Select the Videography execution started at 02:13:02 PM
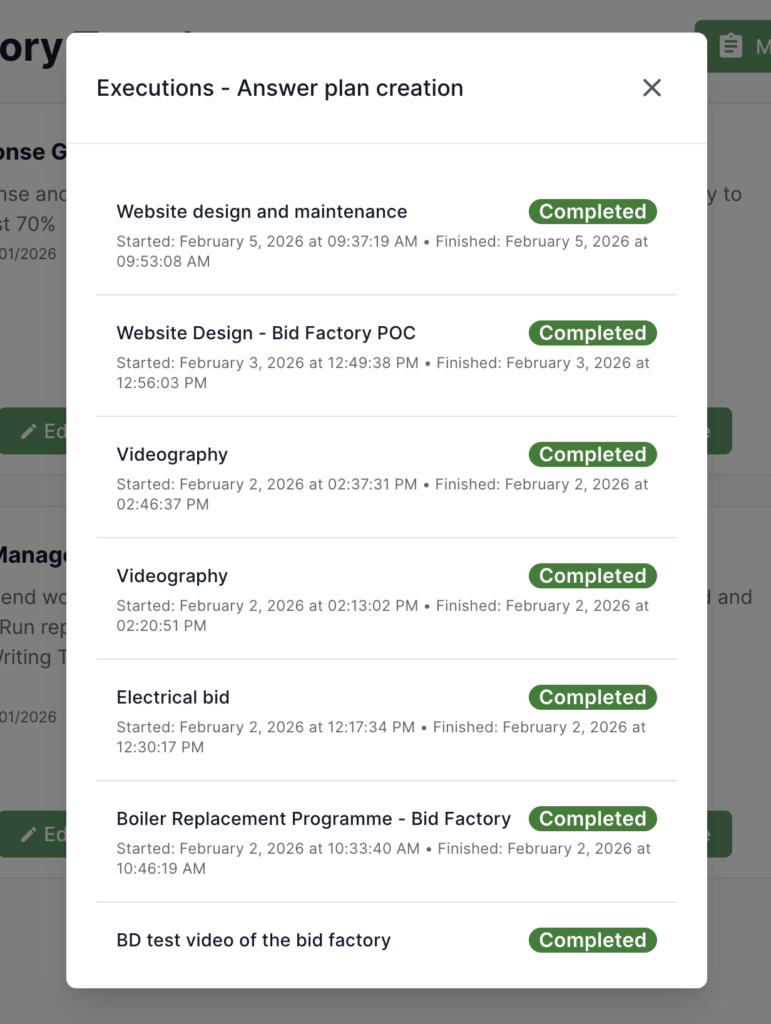Image resolution: width=771 pixels, height=1024 pixels. (x=172, y=576)
